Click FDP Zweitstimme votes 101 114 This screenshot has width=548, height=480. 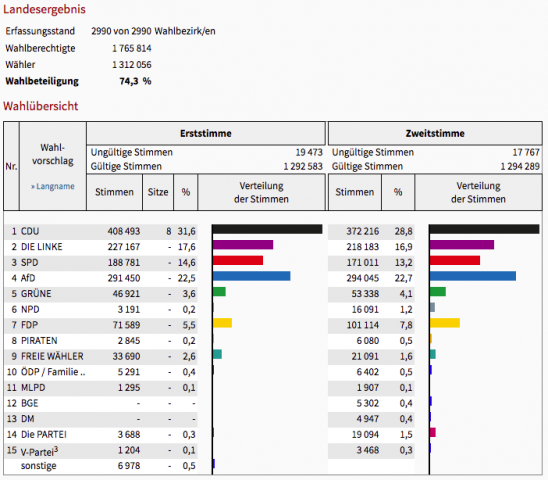[363, 325]
